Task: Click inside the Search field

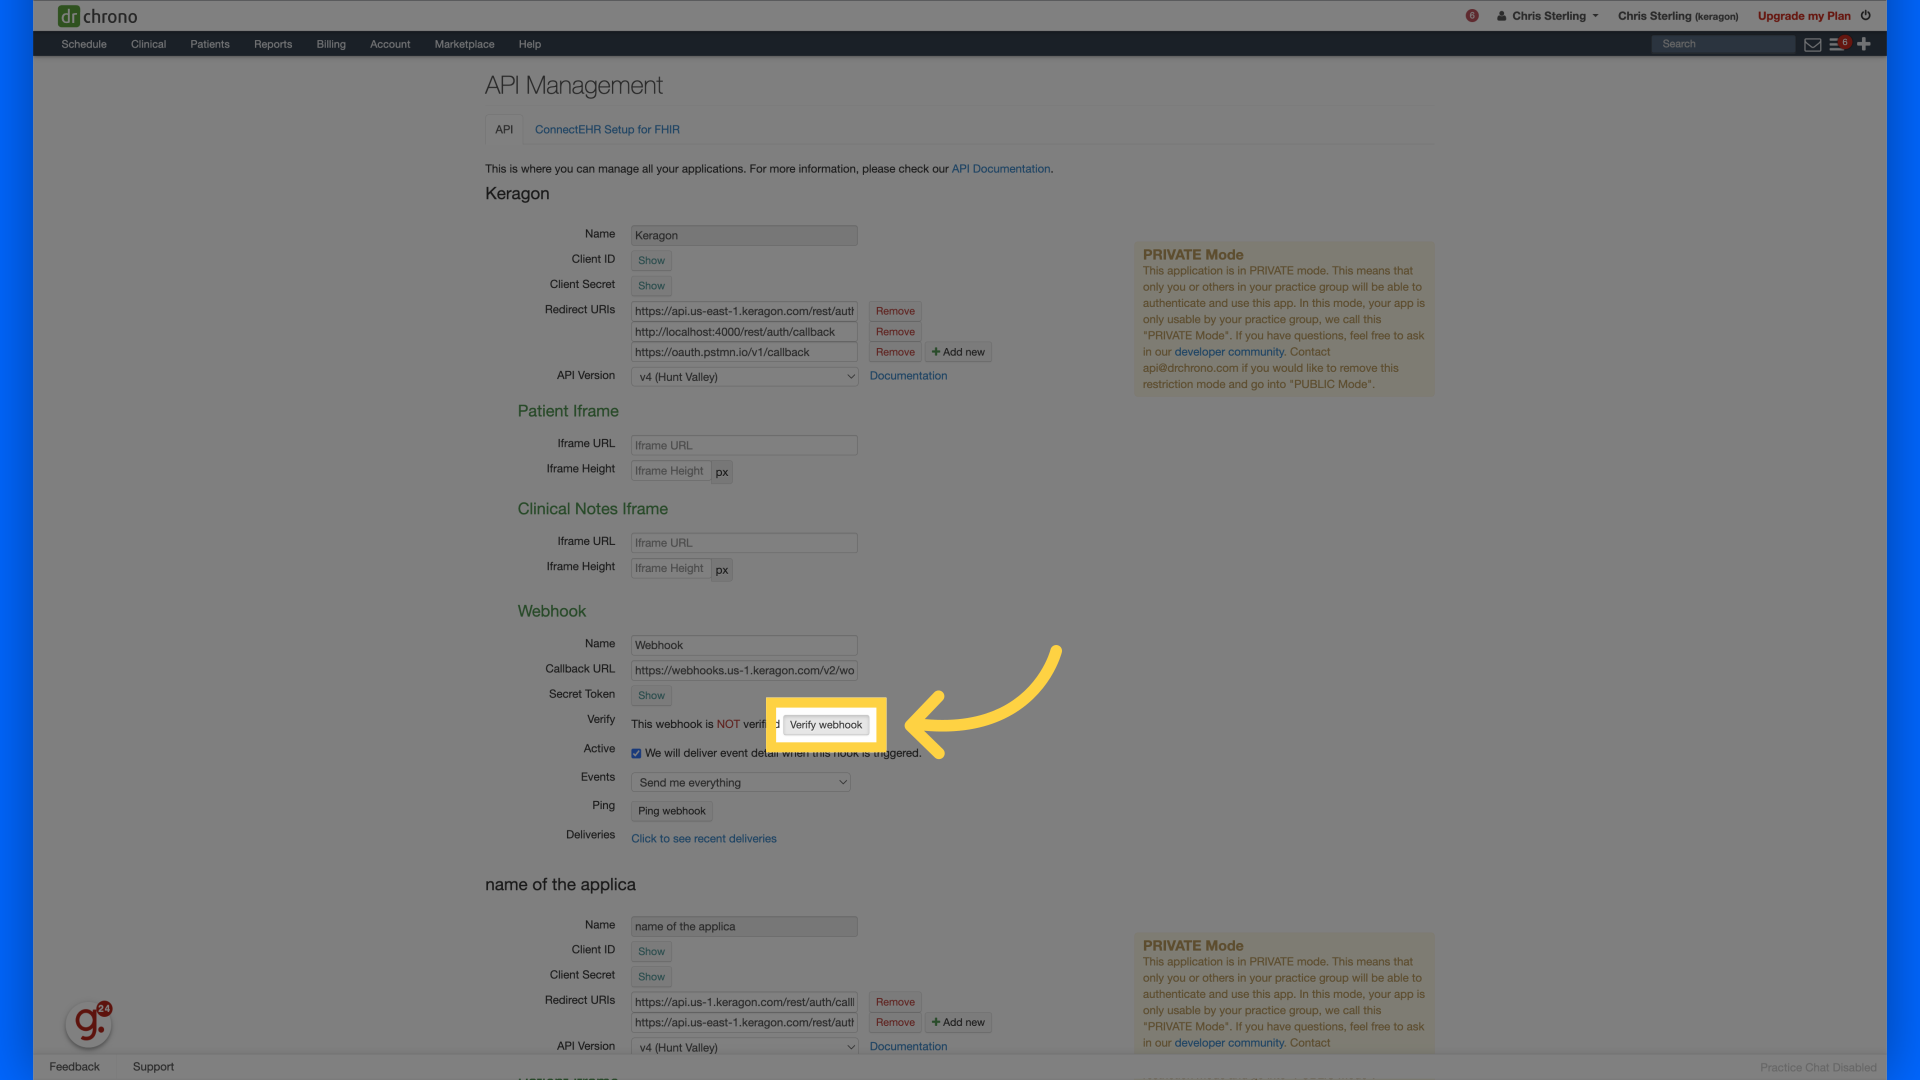Action: (x=1722, y=44)
